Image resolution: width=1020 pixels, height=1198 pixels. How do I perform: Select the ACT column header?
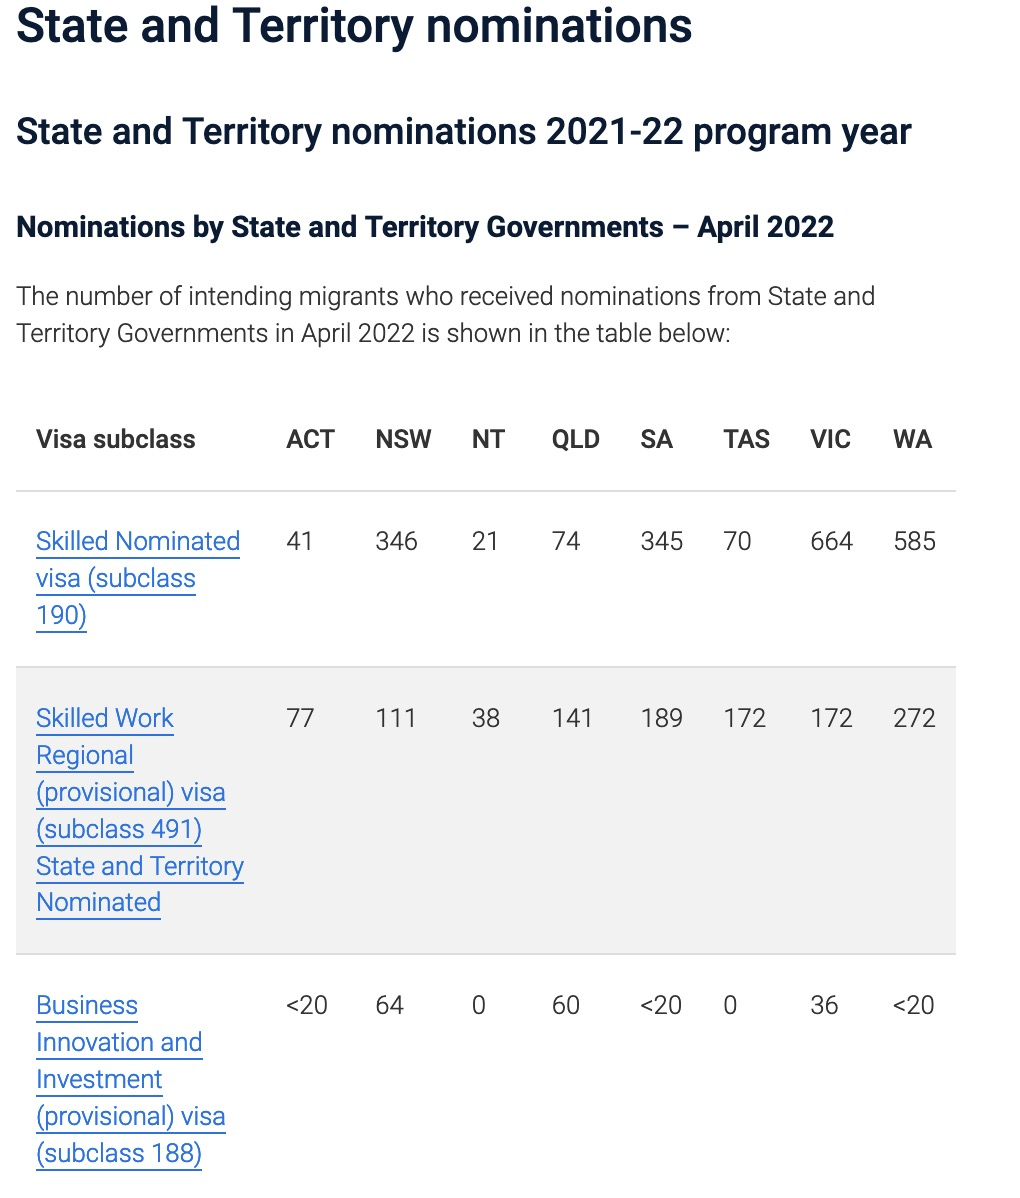pyautogui.click(x=310, y=439)
